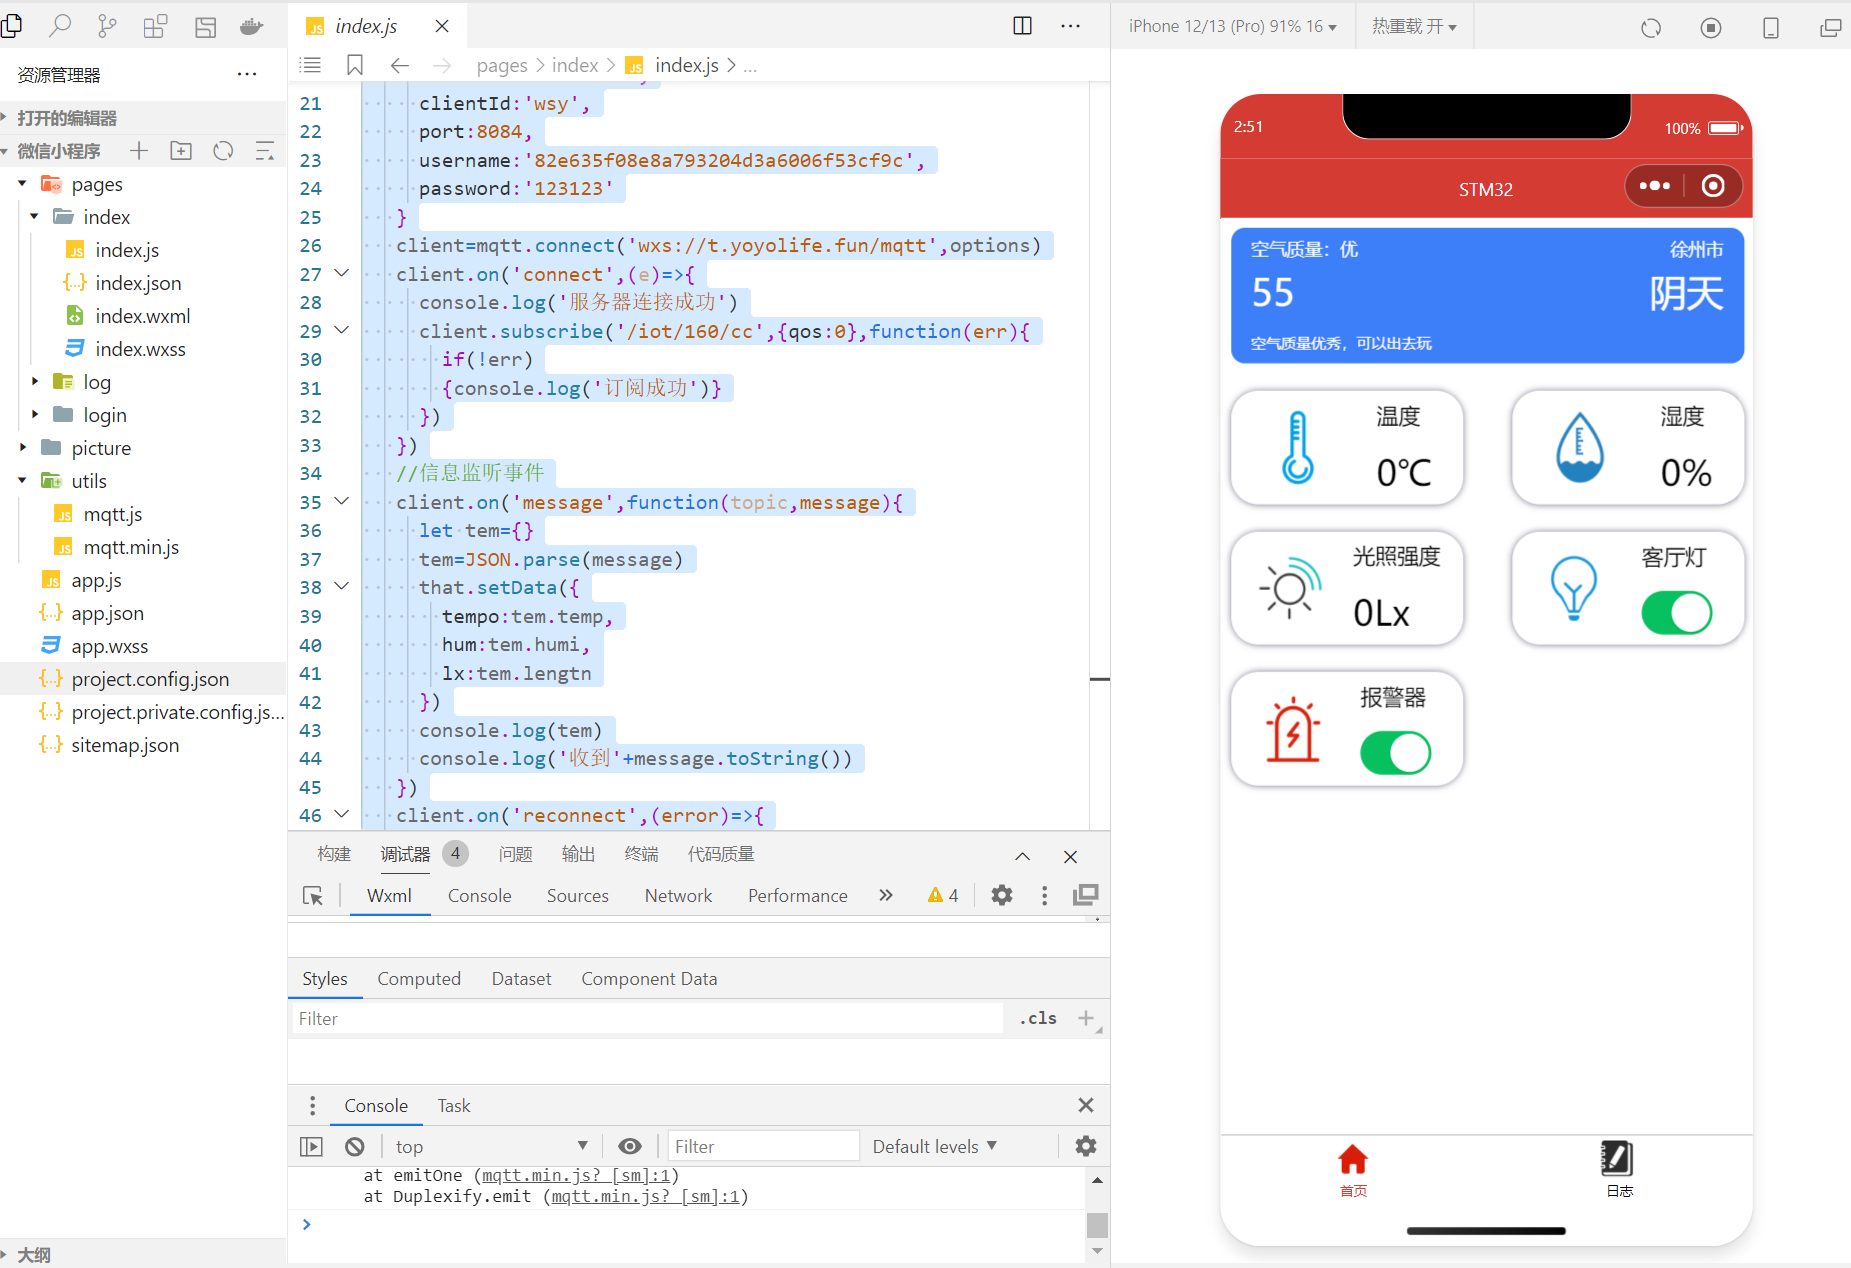Viewport: 1851px width, 1268px height.
Task: Open devtools settings gear
Action: (1002, 895)
